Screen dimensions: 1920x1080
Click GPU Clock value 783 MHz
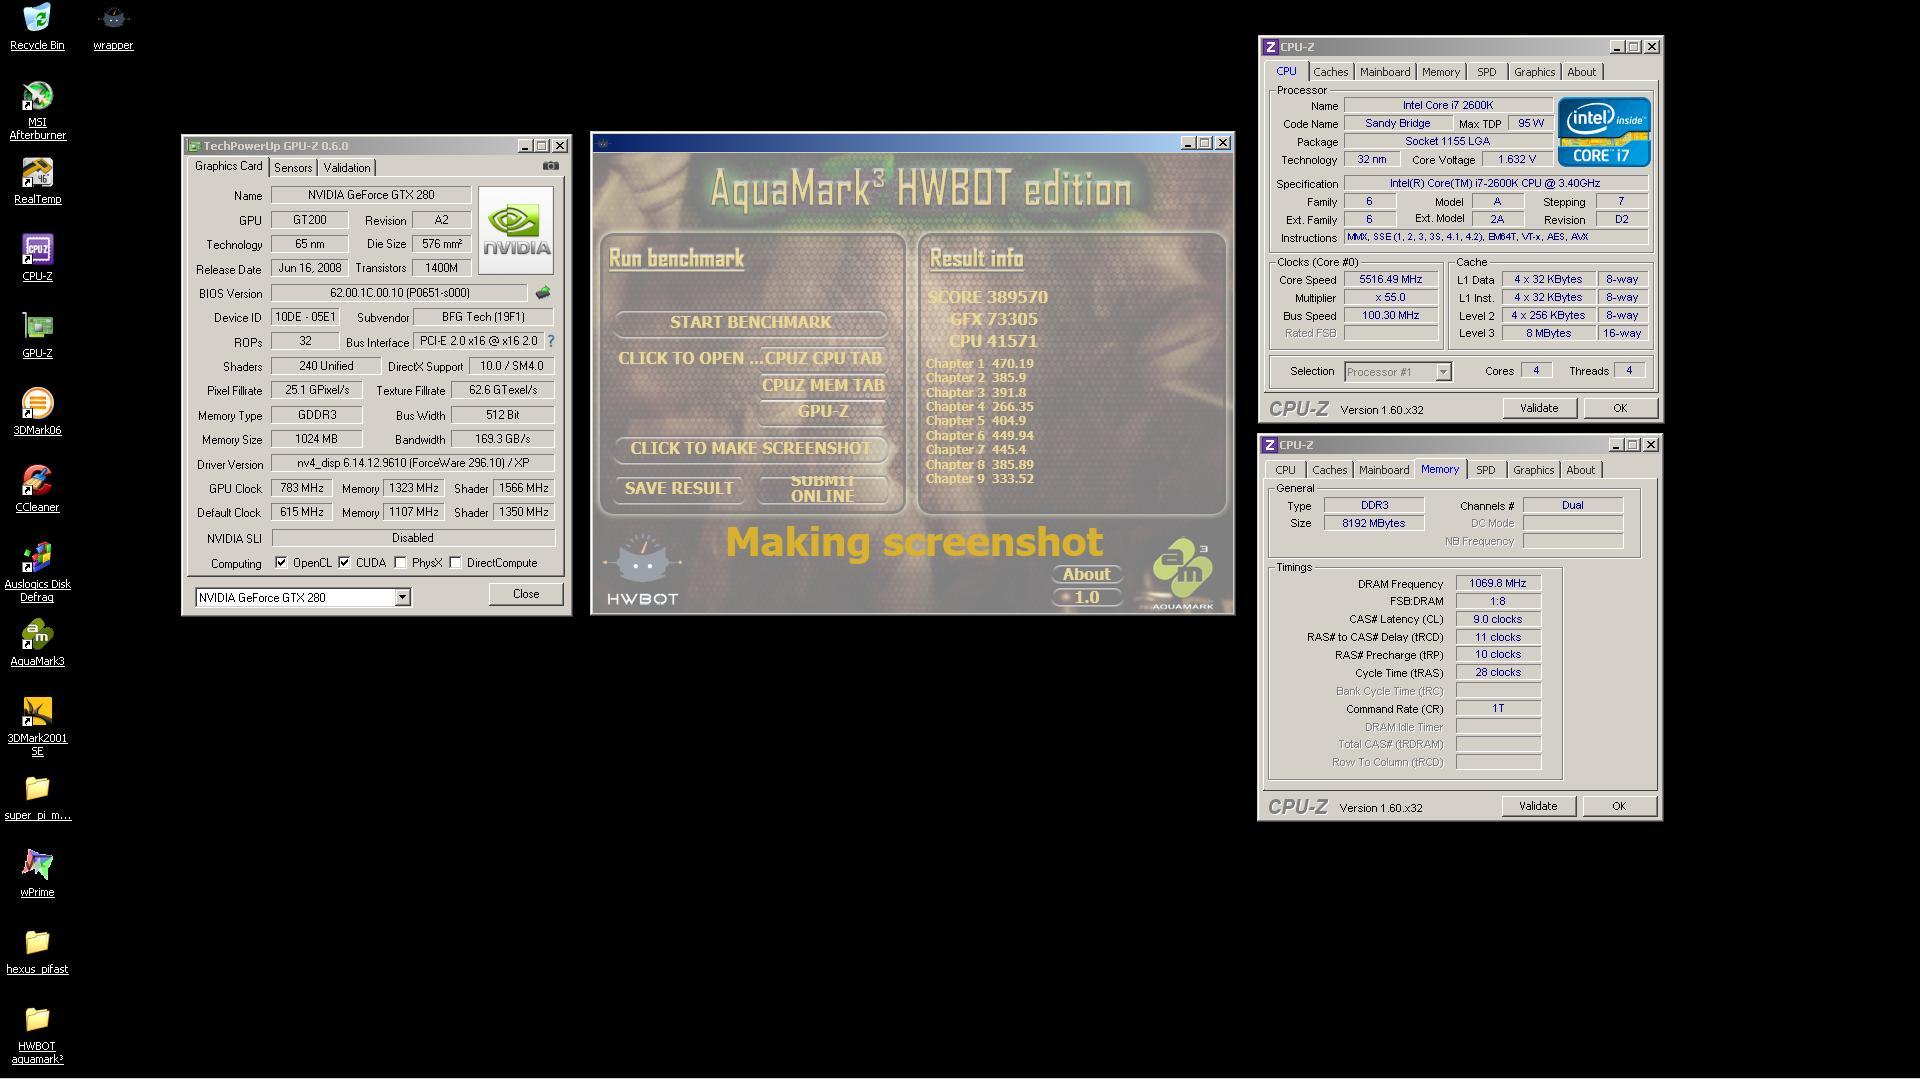click(302, 488)
